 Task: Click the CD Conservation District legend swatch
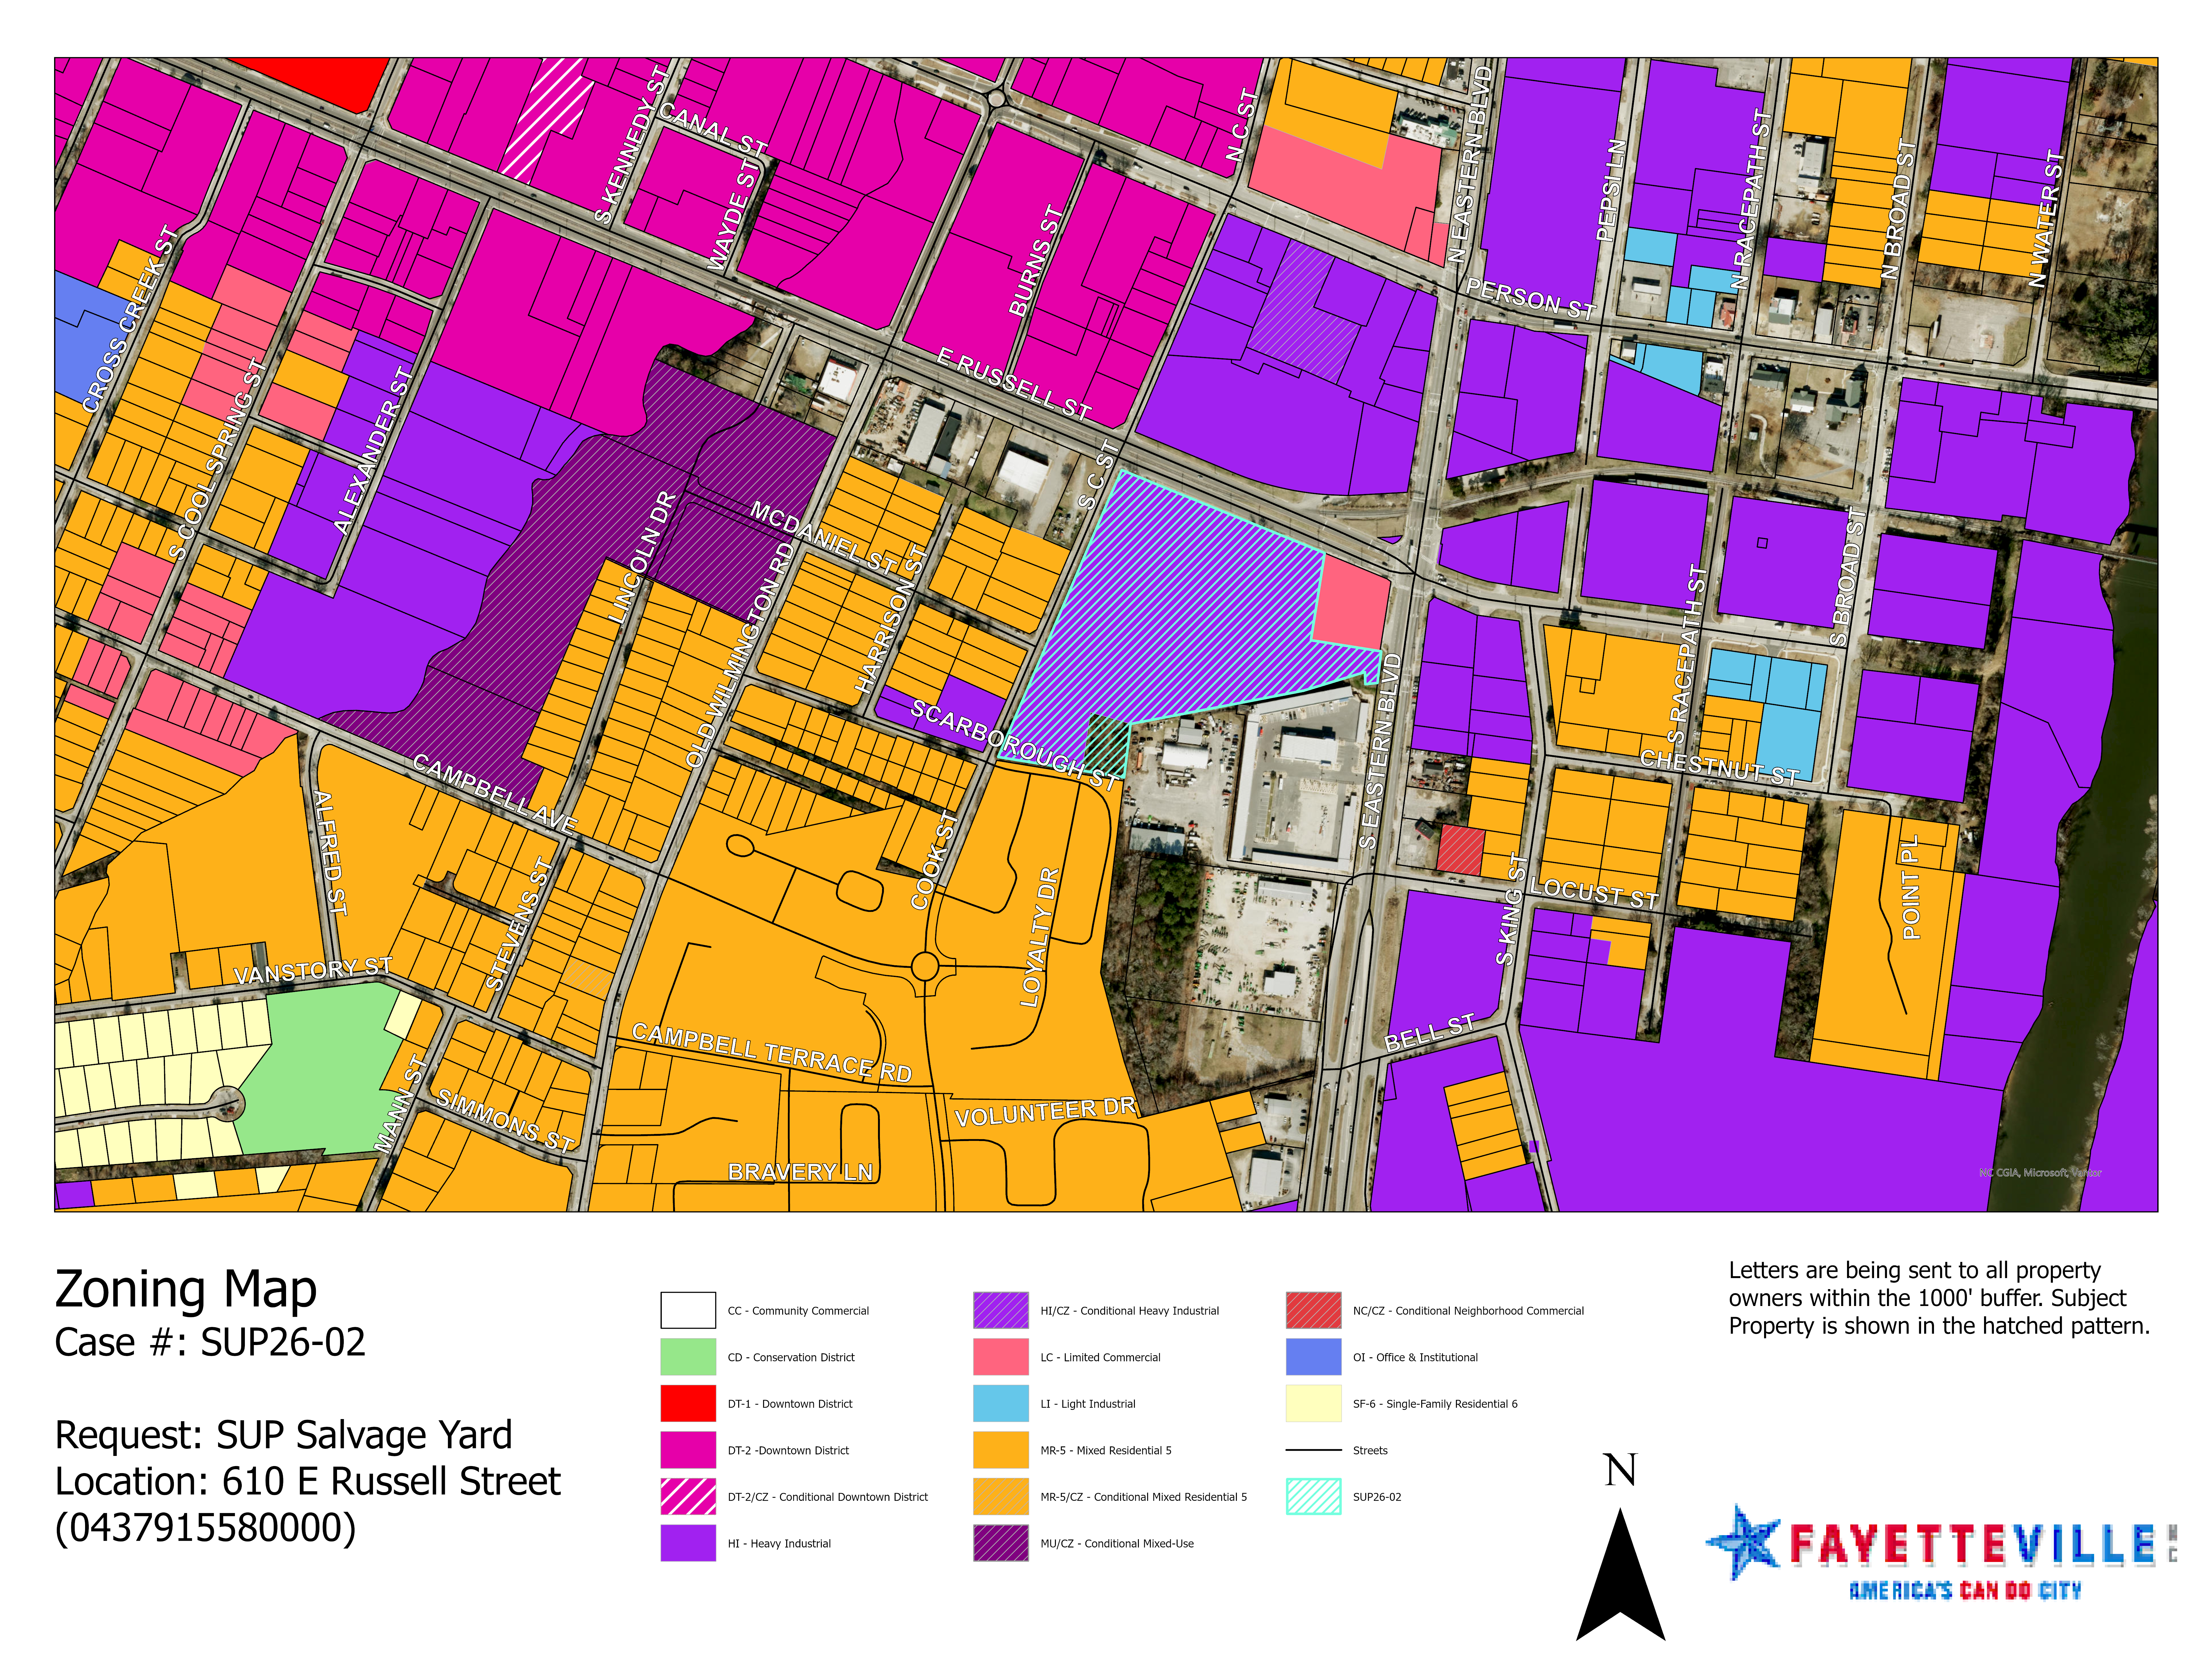[688, 1356]
